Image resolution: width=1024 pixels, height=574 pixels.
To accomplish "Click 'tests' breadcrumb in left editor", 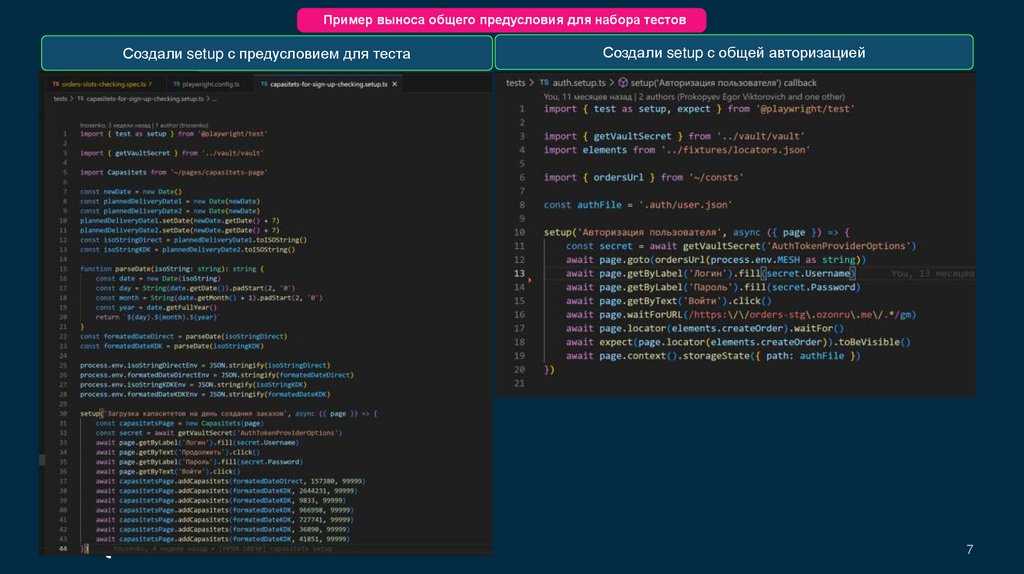I will [x=59, y=99].
